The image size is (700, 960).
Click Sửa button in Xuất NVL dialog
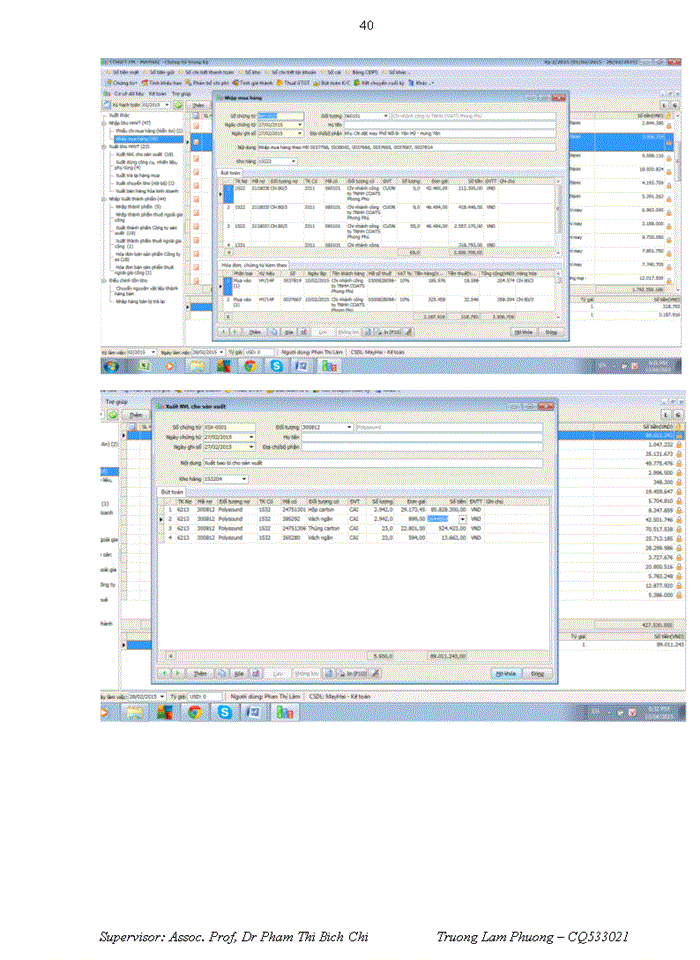239,673
